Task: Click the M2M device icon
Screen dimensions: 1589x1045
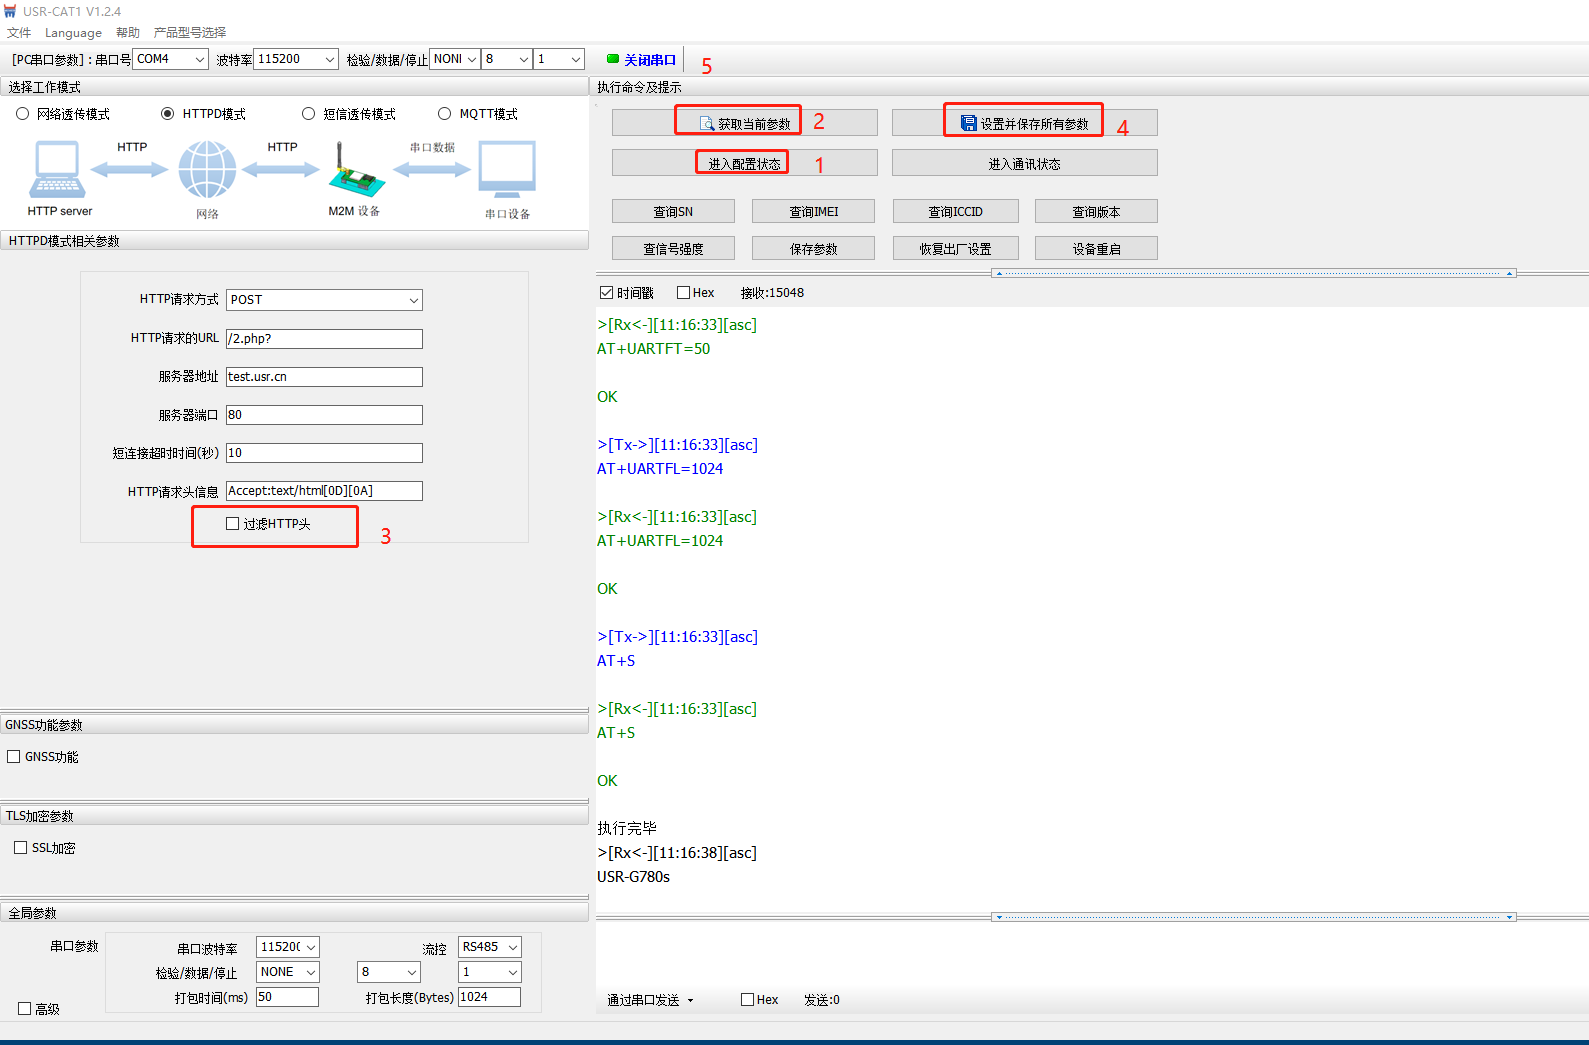Action: tap(355, 172)
